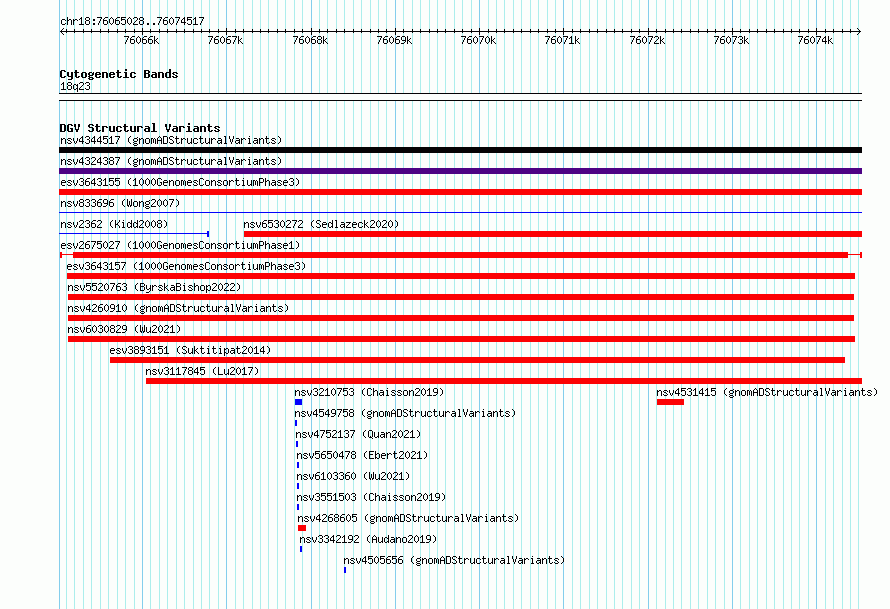
Task: Click the small blue nsv3210753 block
Action: tap(299, 402)
